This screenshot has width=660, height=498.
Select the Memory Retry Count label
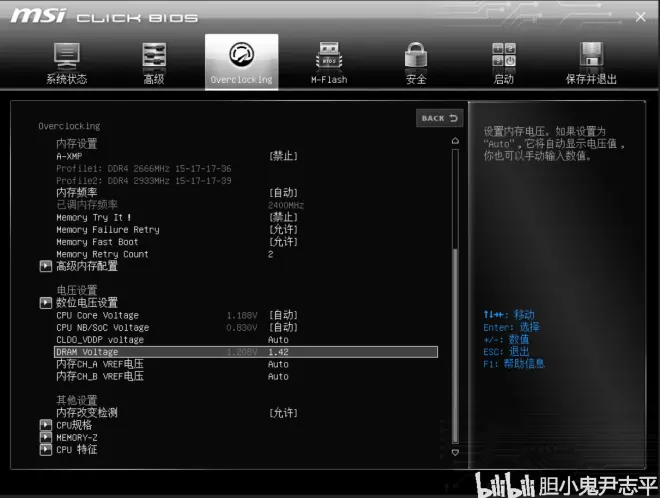[x=102, y=254]
